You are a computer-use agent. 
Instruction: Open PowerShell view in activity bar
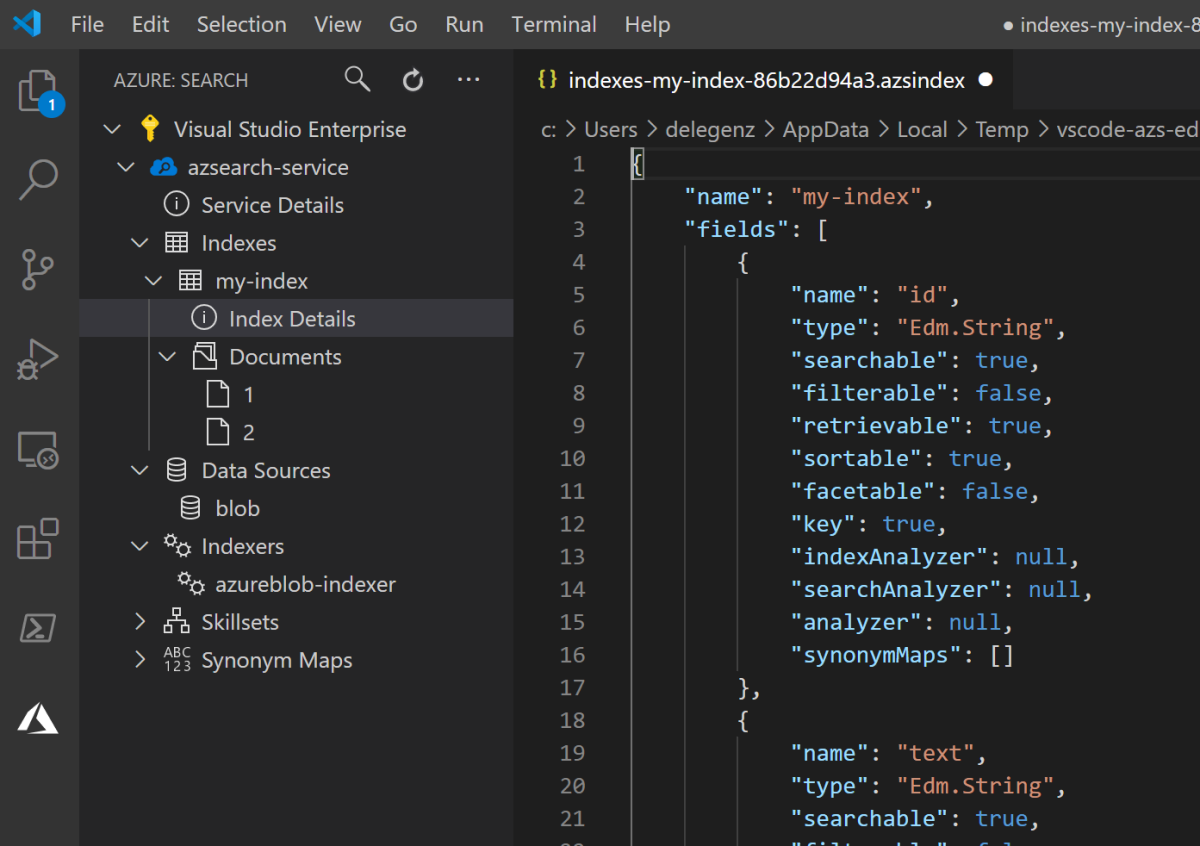point(38,629)
